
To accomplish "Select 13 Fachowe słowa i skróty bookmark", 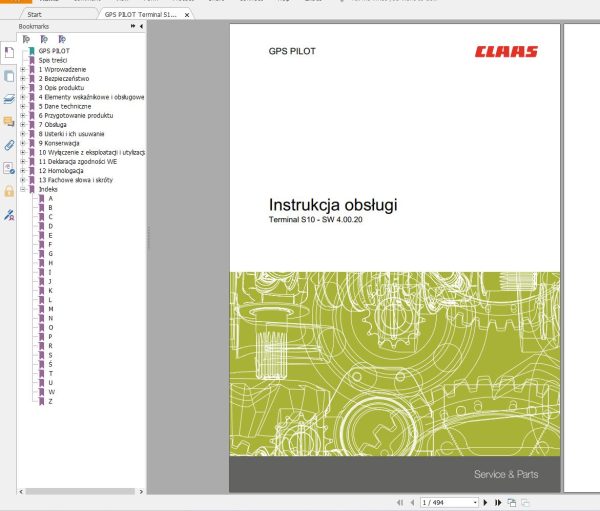I will tap(76, 180).
